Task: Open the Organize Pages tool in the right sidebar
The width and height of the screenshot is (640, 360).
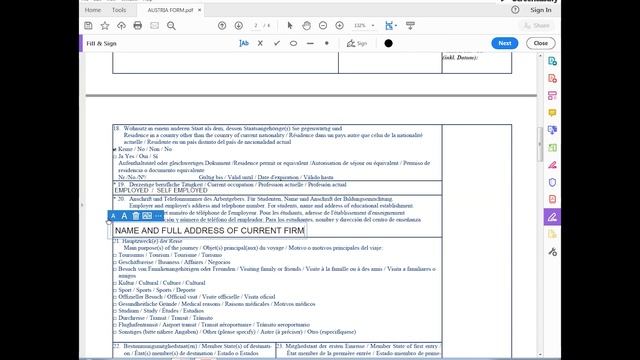Action: (552, 148)
